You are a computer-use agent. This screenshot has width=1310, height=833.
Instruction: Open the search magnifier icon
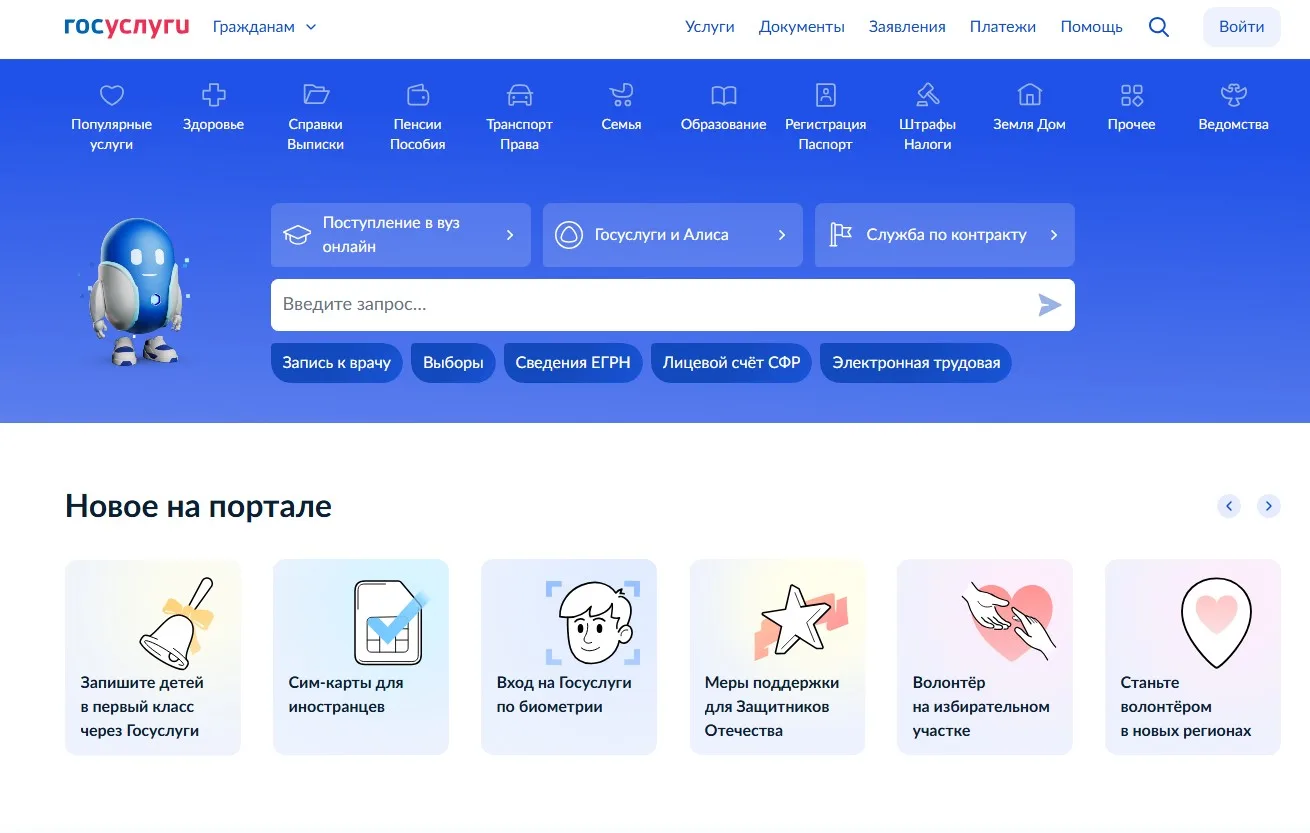pyautogui.click(x=1159, y=27)
